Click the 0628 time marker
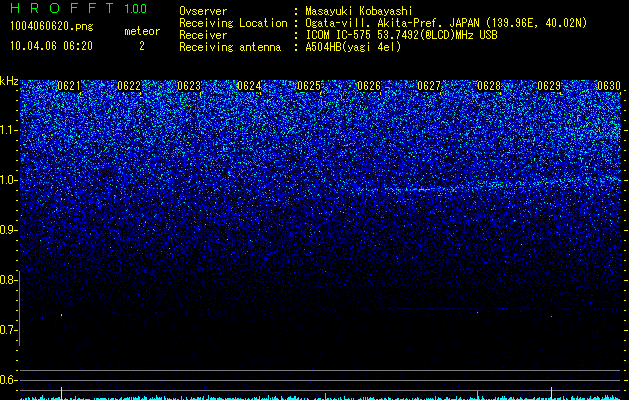This screenshot has width=629, height=400. click(x=489, y=86)
